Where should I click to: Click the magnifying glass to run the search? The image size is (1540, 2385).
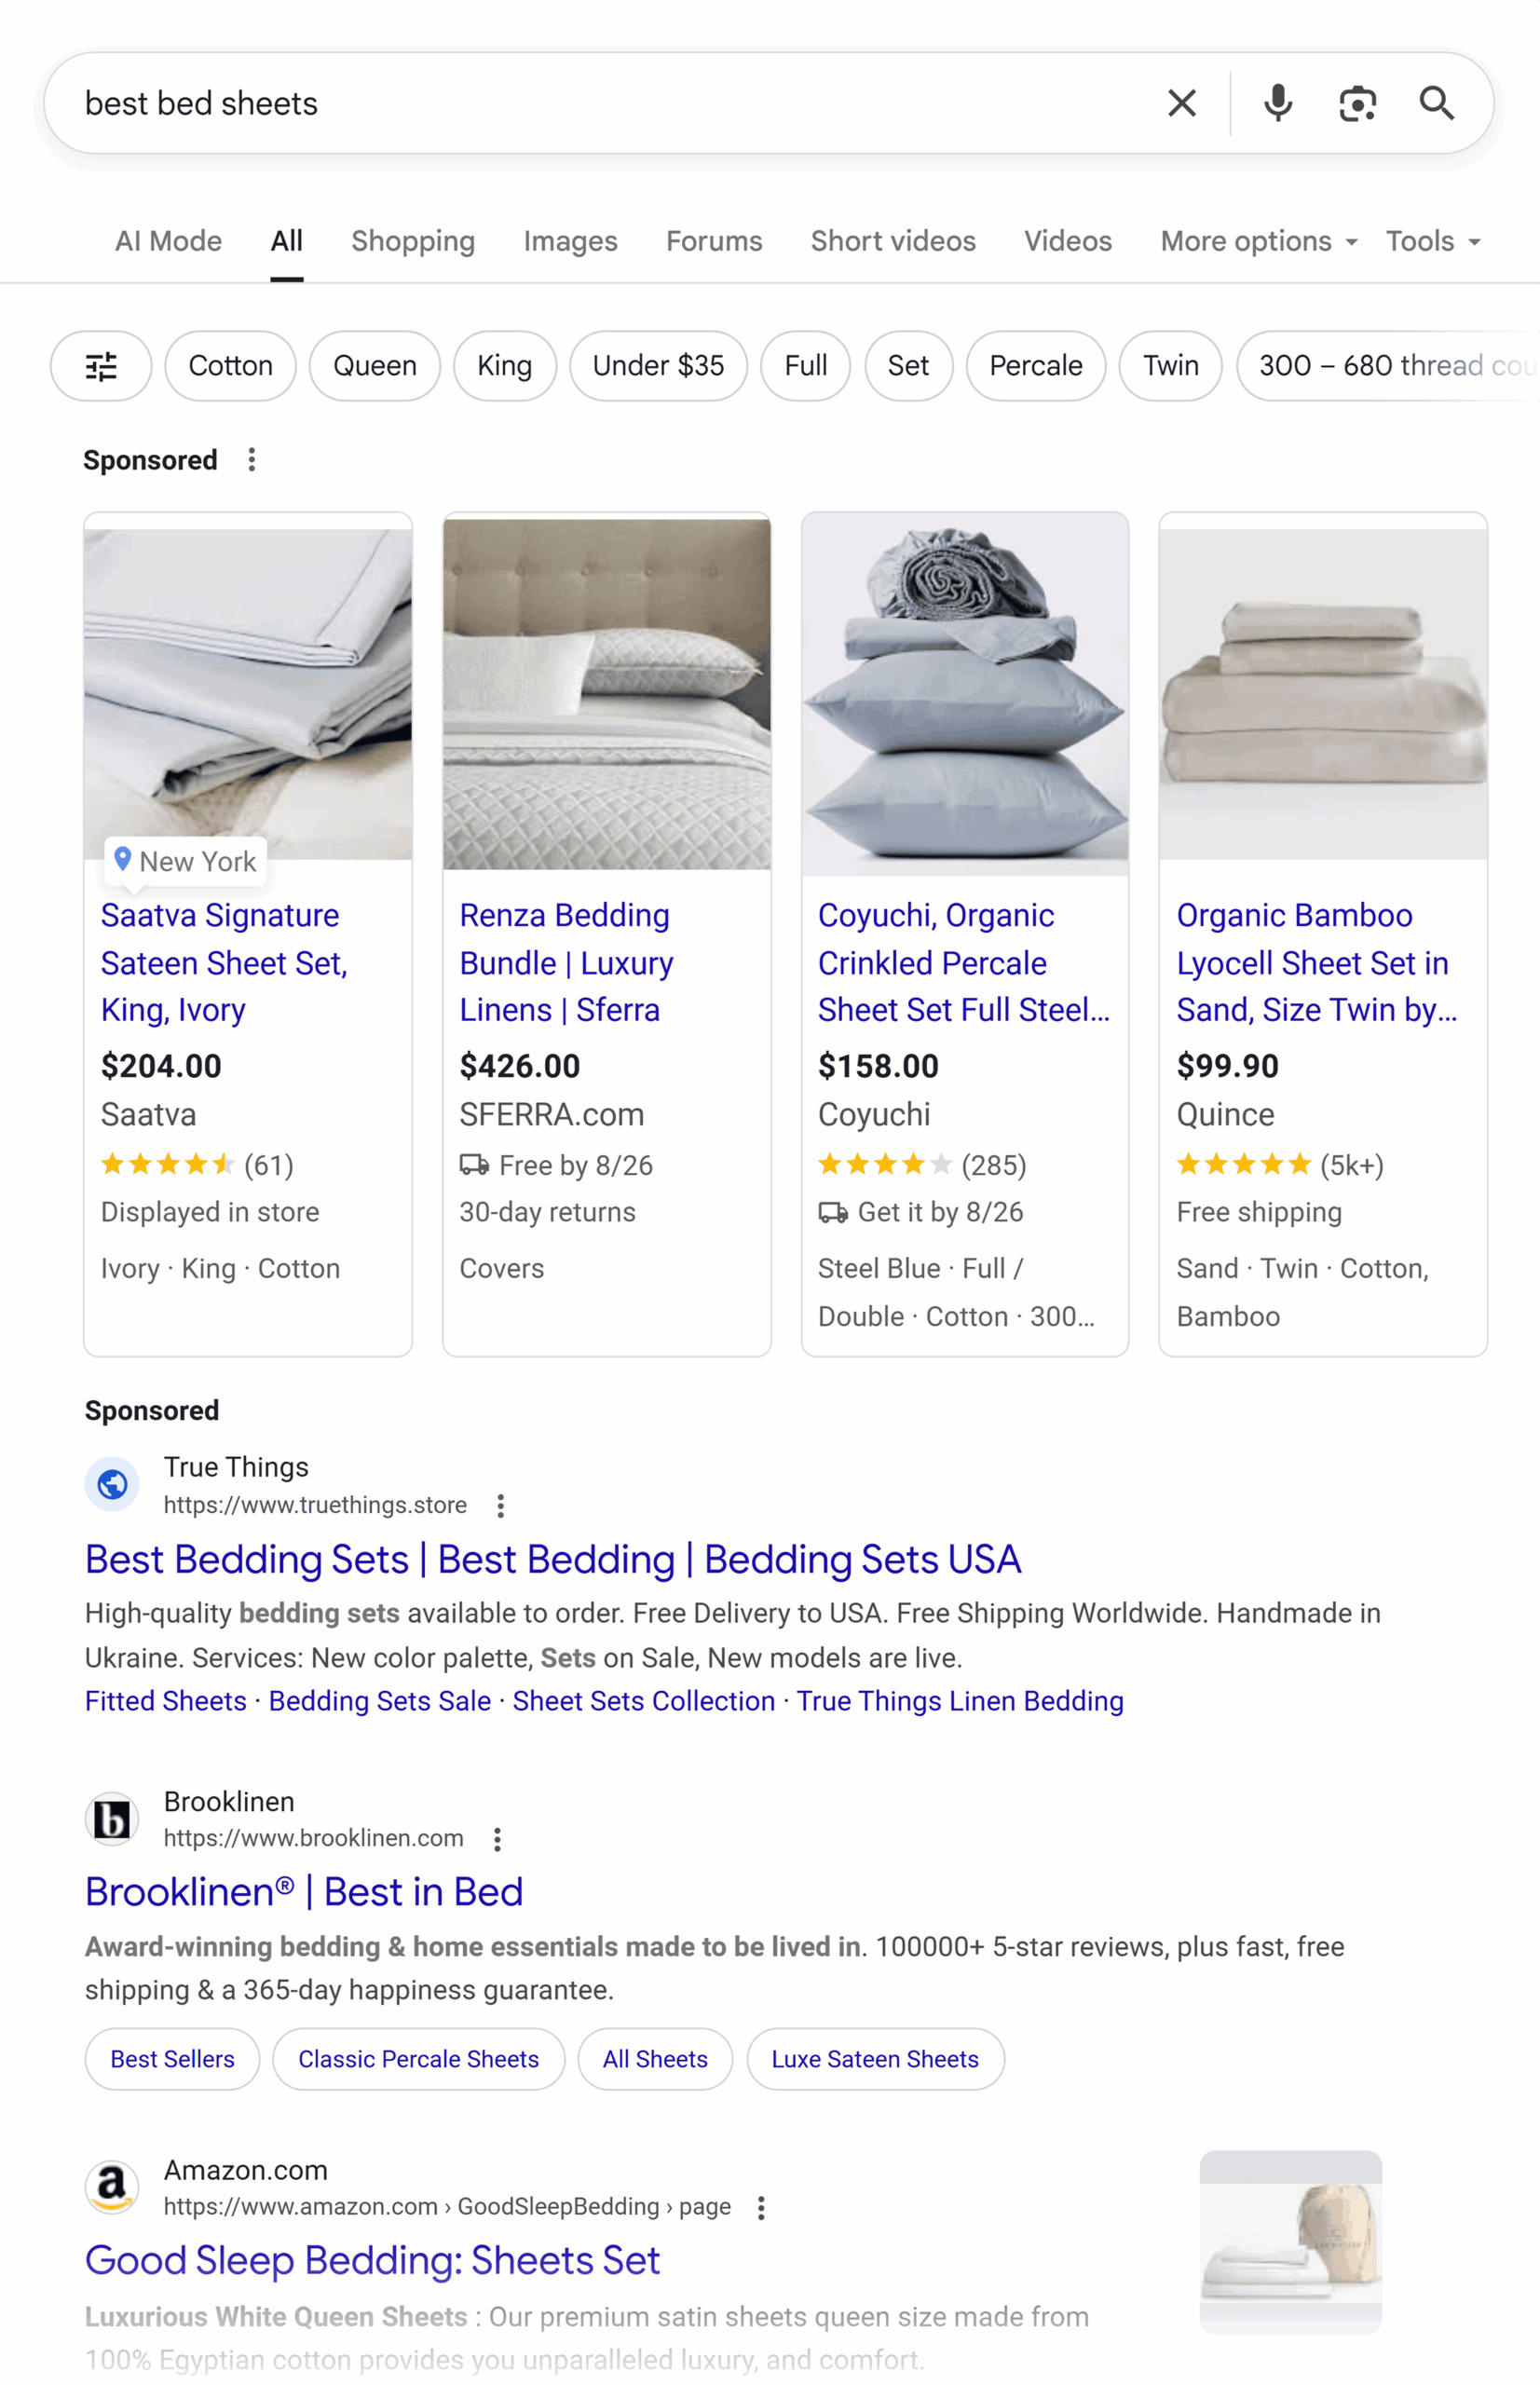1437,103
